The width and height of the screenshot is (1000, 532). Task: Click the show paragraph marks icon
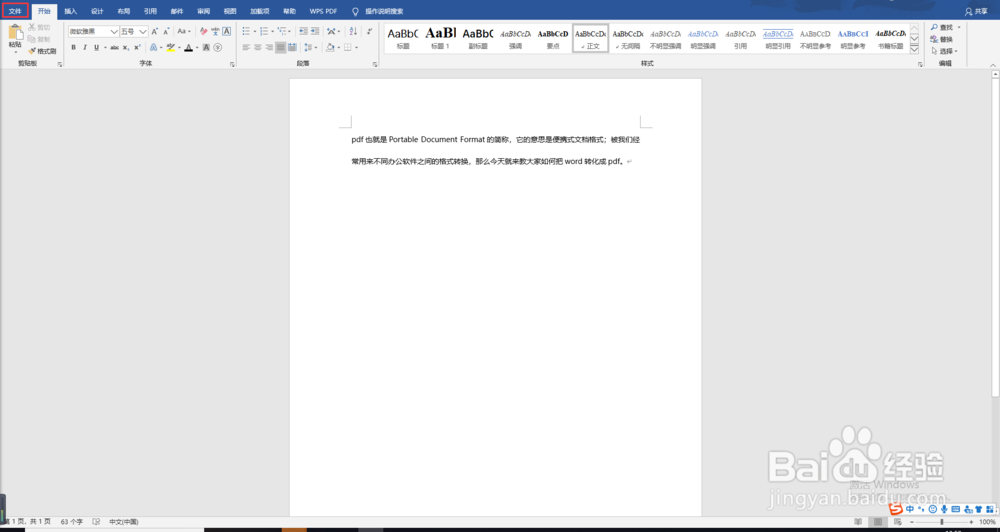tap(369, 31)
